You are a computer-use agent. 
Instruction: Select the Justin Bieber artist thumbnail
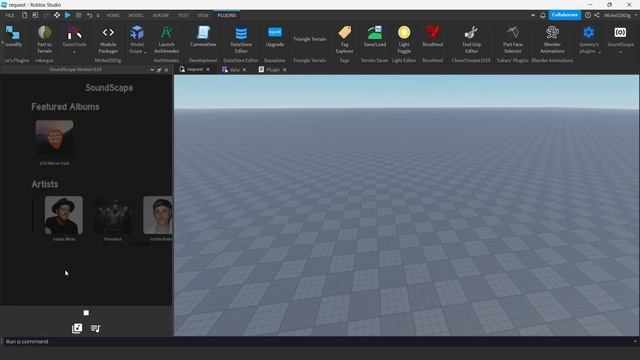point(158,215)
